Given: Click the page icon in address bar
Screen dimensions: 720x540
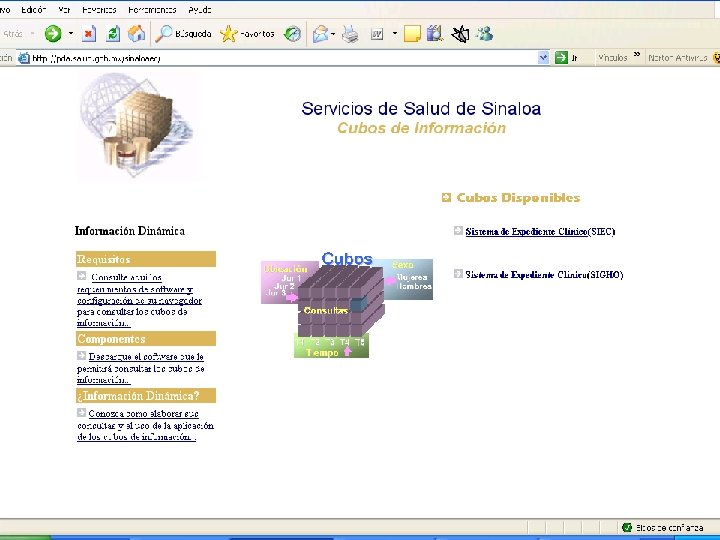Looking at the screenshot, I should click(x=23, y=58).
